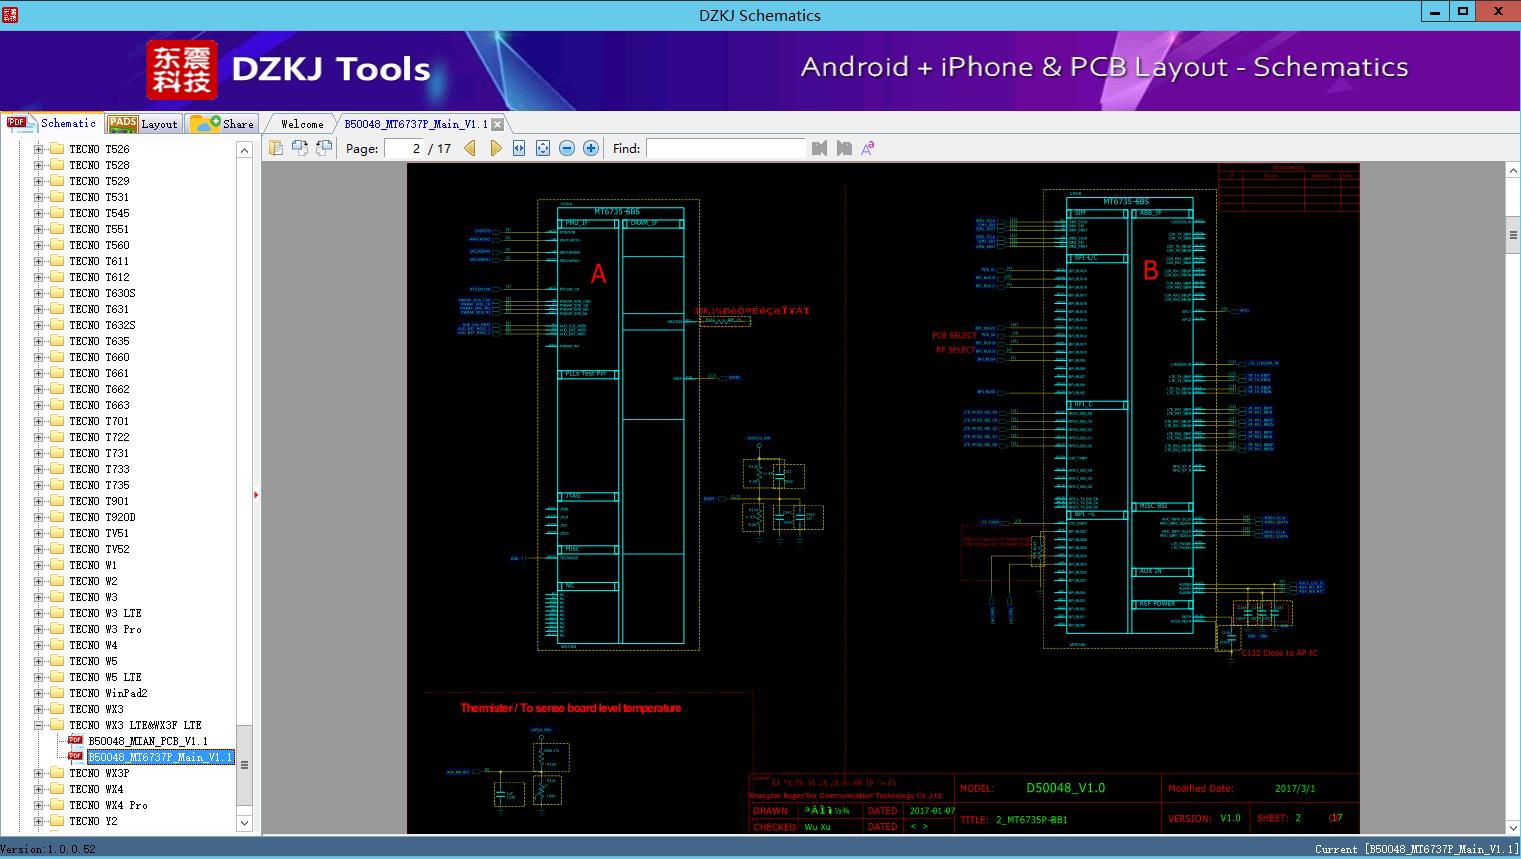Screen dimensions: 1521x859
Task: Open B50048_MIAN_PCB_V1.1 file
Action: point(147,741)
